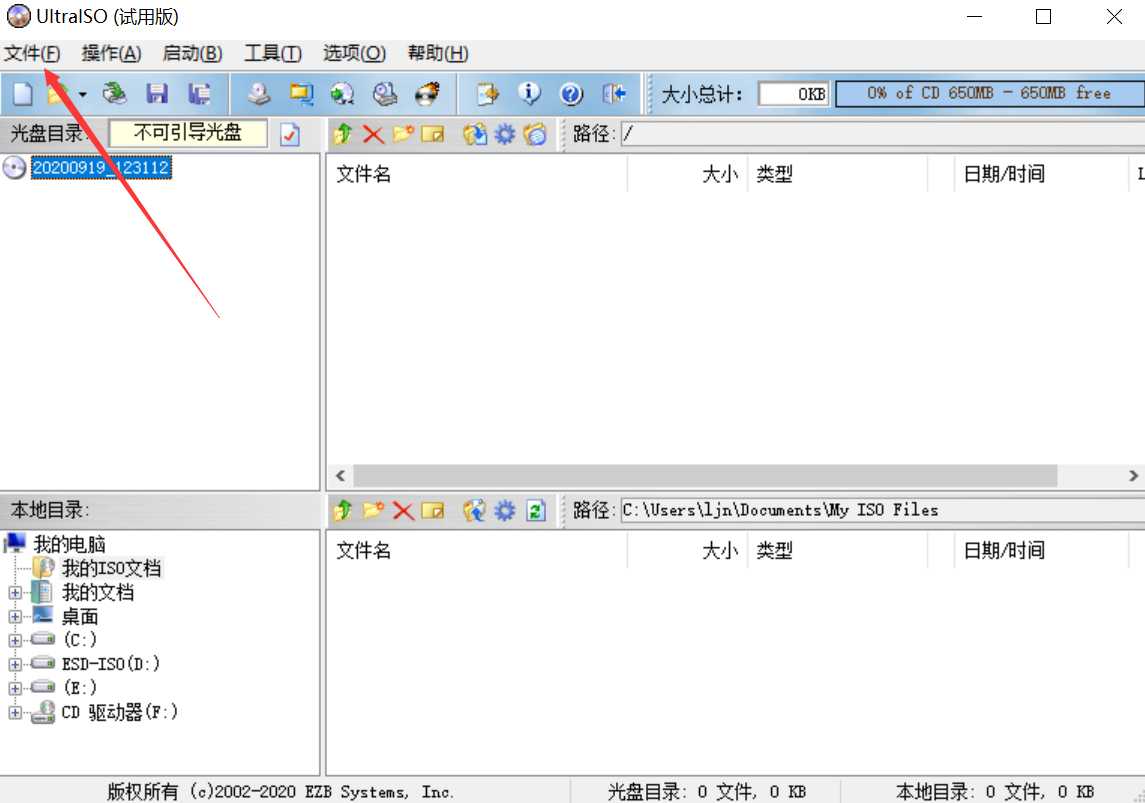Select CD 驱动器(F:) label
This screenshot has height=803, width=1145.
tap(119, 712)
